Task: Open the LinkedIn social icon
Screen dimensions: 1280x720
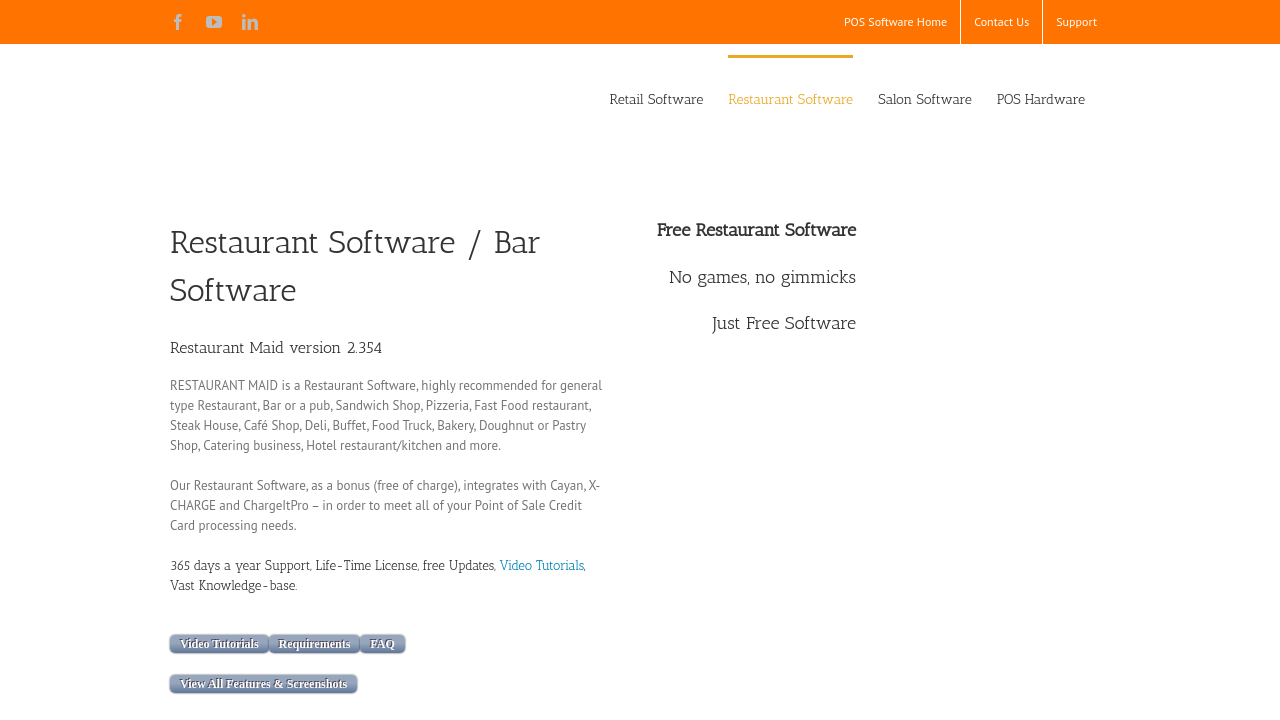Action: pos(250,22)
